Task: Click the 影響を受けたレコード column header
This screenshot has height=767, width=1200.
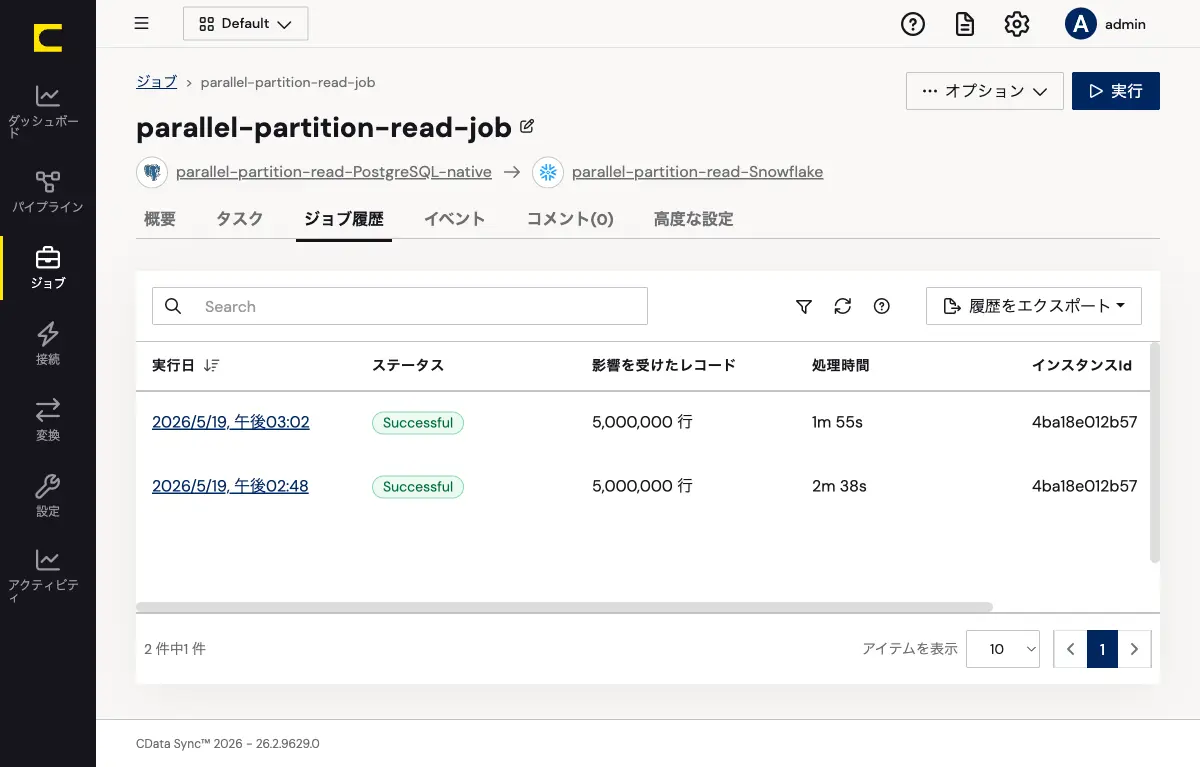Action: [664, 366]
